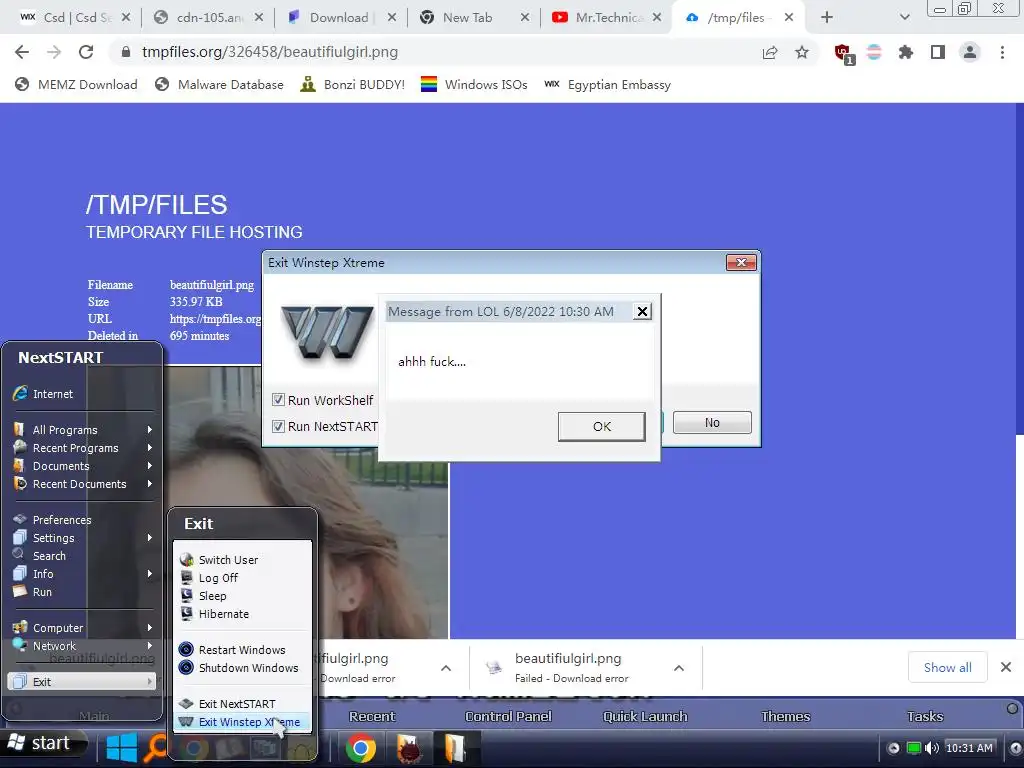Open the Extensions puzzle icon
Screen dimensions: 1024x768
(905, 52)
